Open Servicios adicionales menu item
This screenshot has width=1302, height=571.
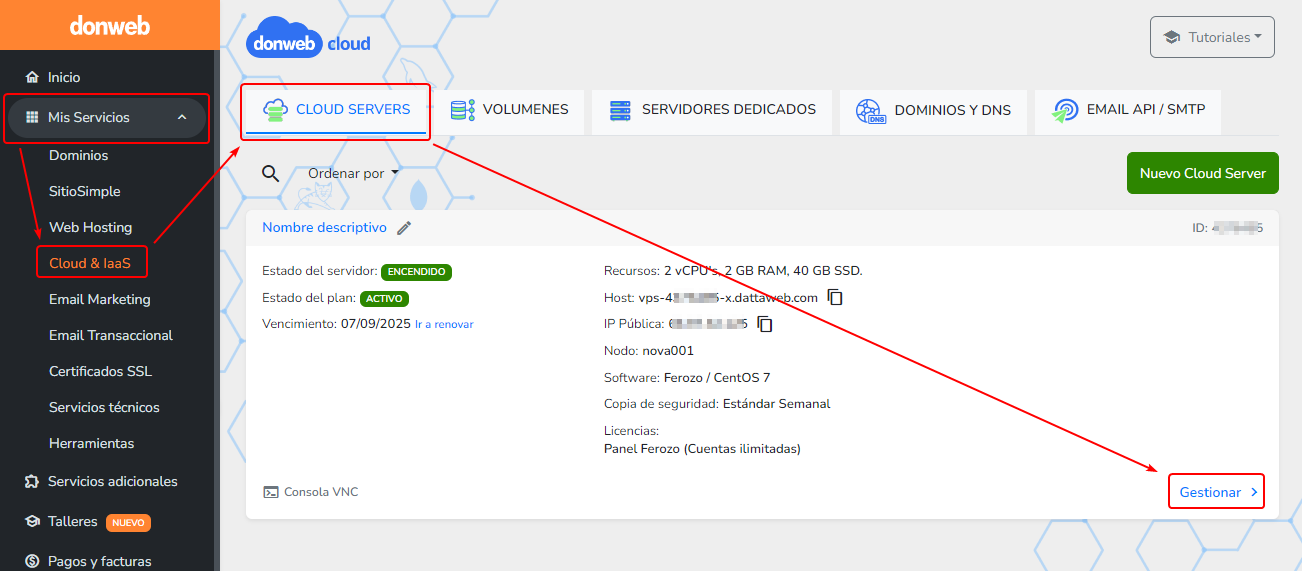click(113, 481)
